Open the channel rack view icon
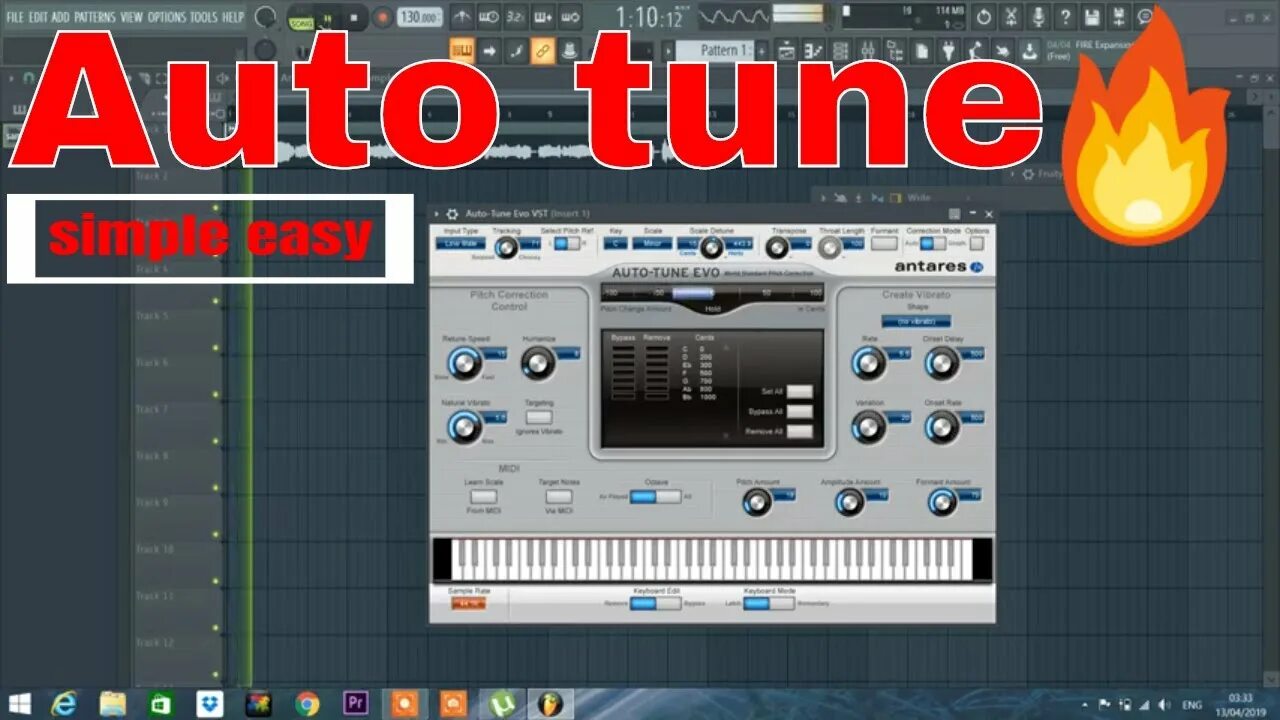The width and height of the screenshot is (1280, 720). [842, 50]
